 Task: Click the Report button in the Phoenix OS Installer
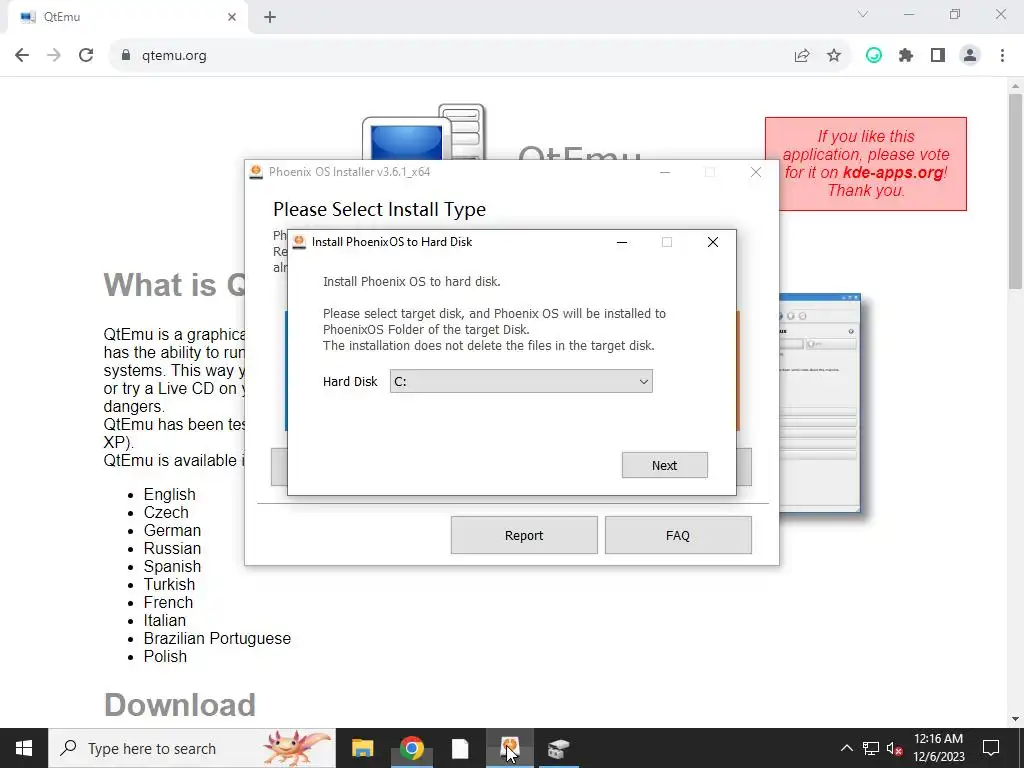(524, 535)
